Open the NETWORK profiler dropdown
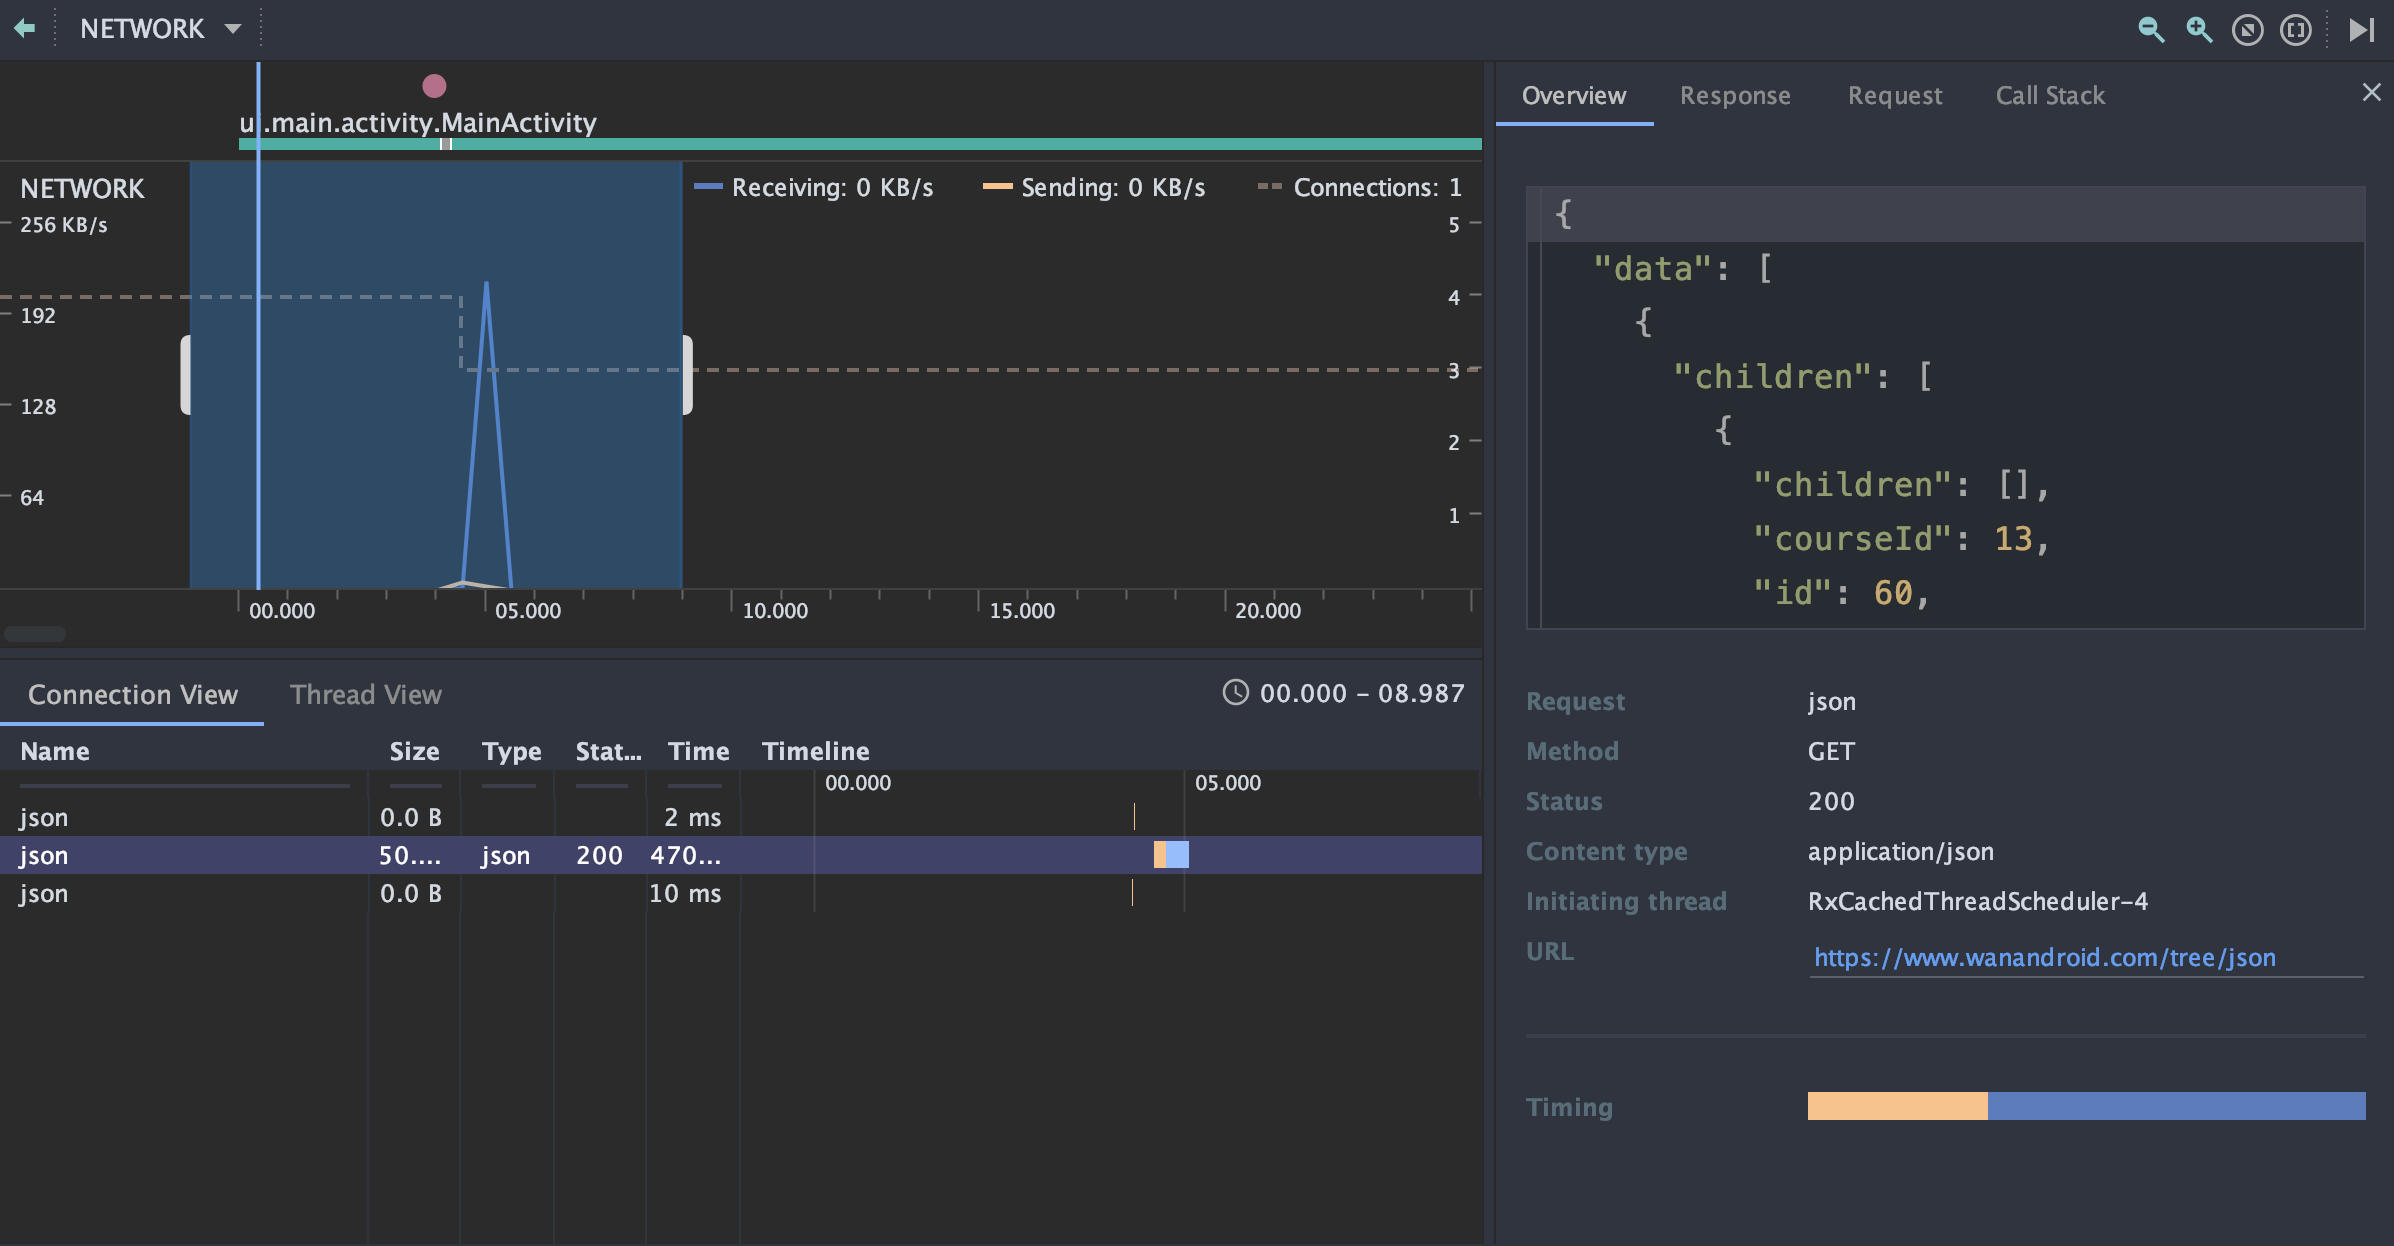The height and width of the screenshot is (1246, 2394). [x=160, y=29]
